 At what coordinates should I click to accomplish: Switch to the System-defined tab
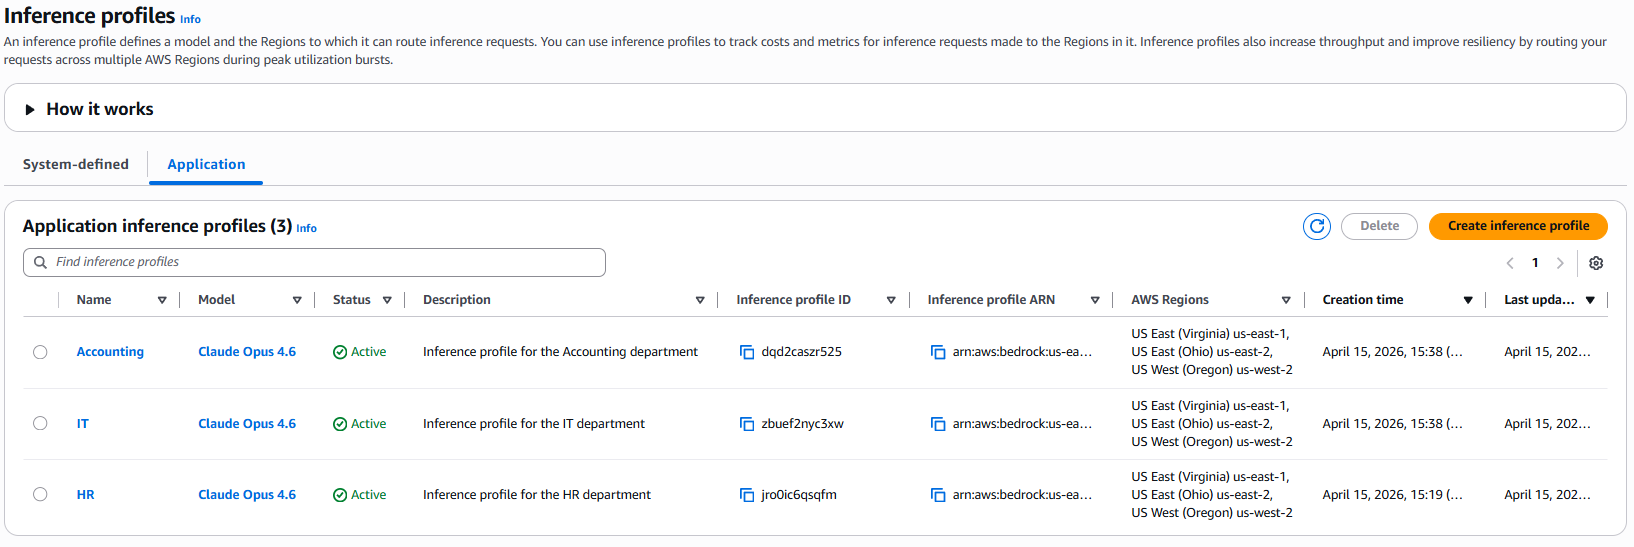click(76, 164)
